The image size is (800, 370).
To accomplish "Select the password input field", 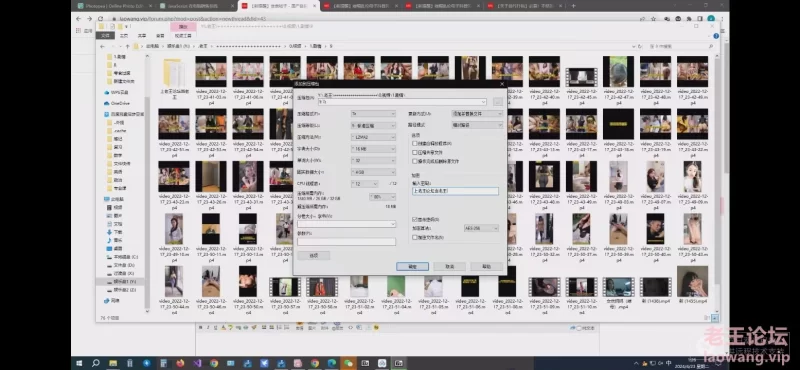I will click(x=455, y=191).
